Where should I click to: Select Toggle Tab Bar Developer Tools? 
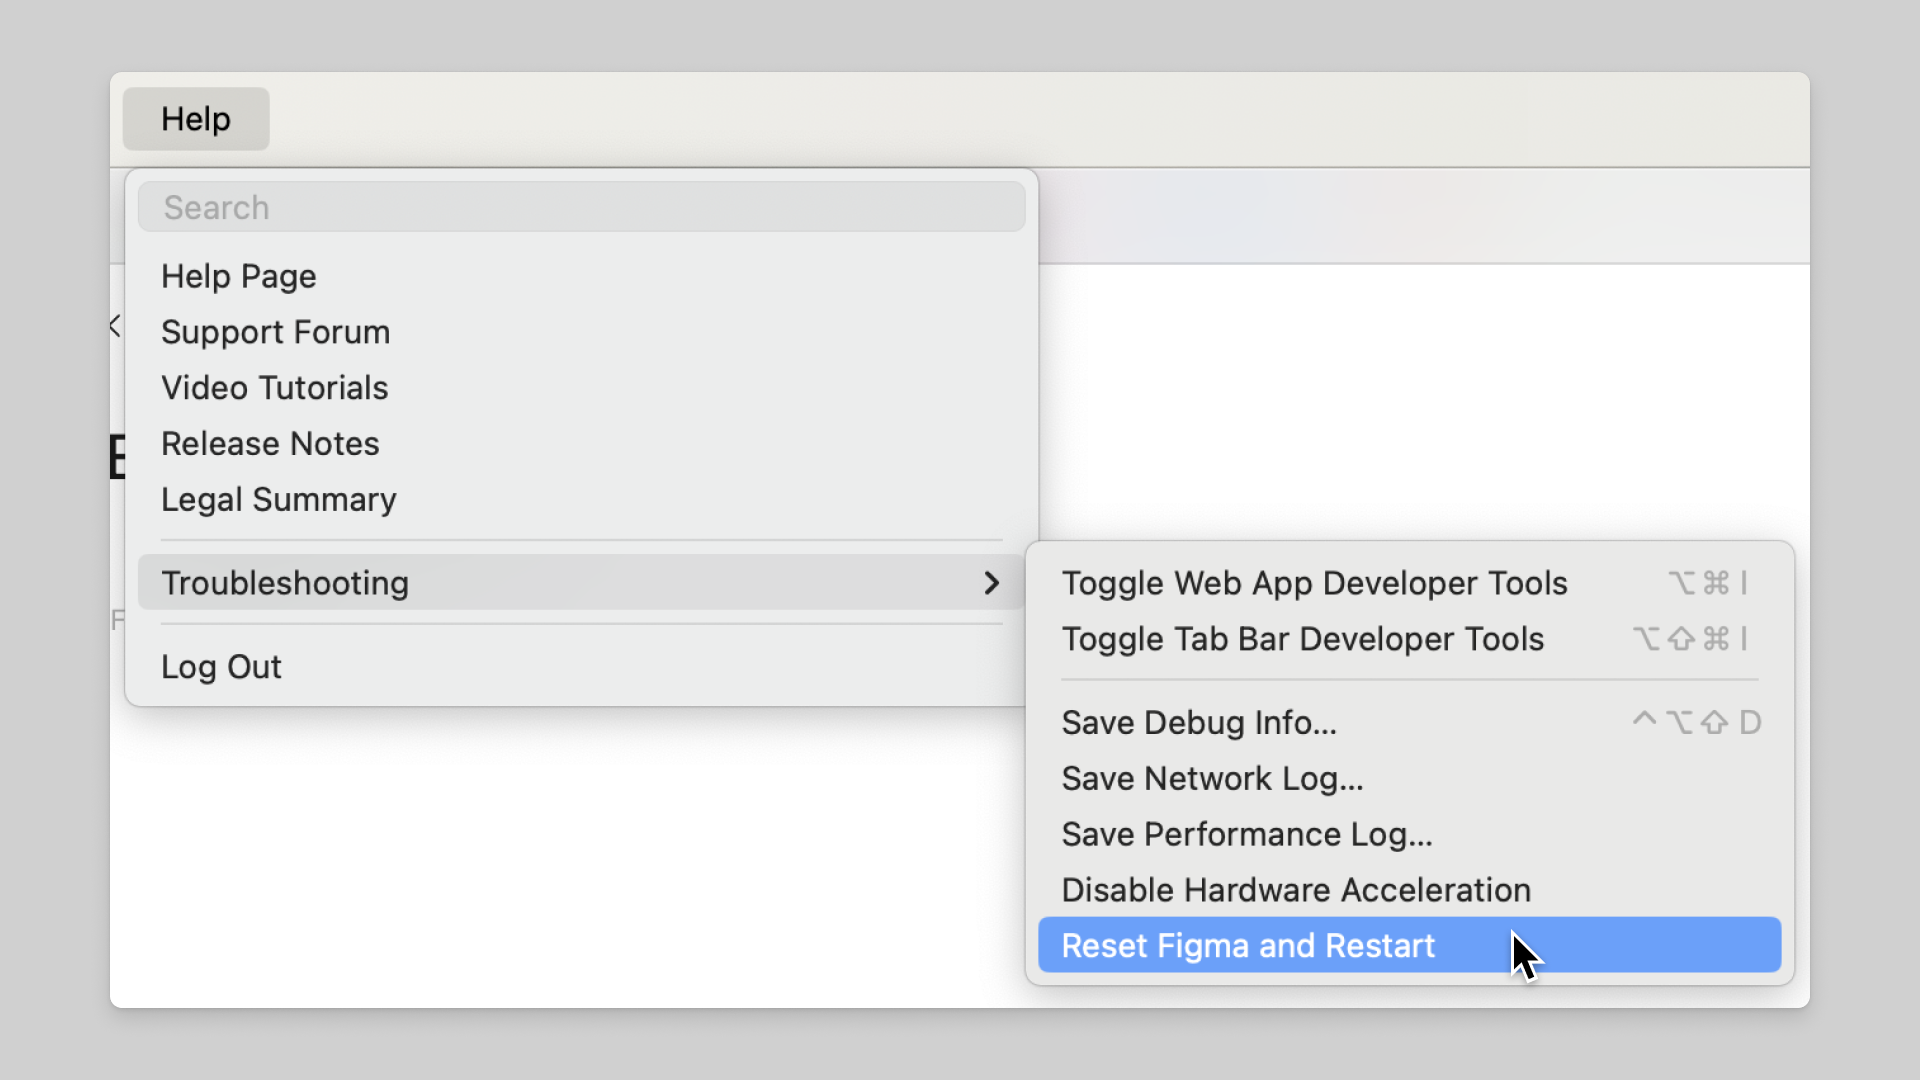pyautogui.click(x=1409, y=639)
